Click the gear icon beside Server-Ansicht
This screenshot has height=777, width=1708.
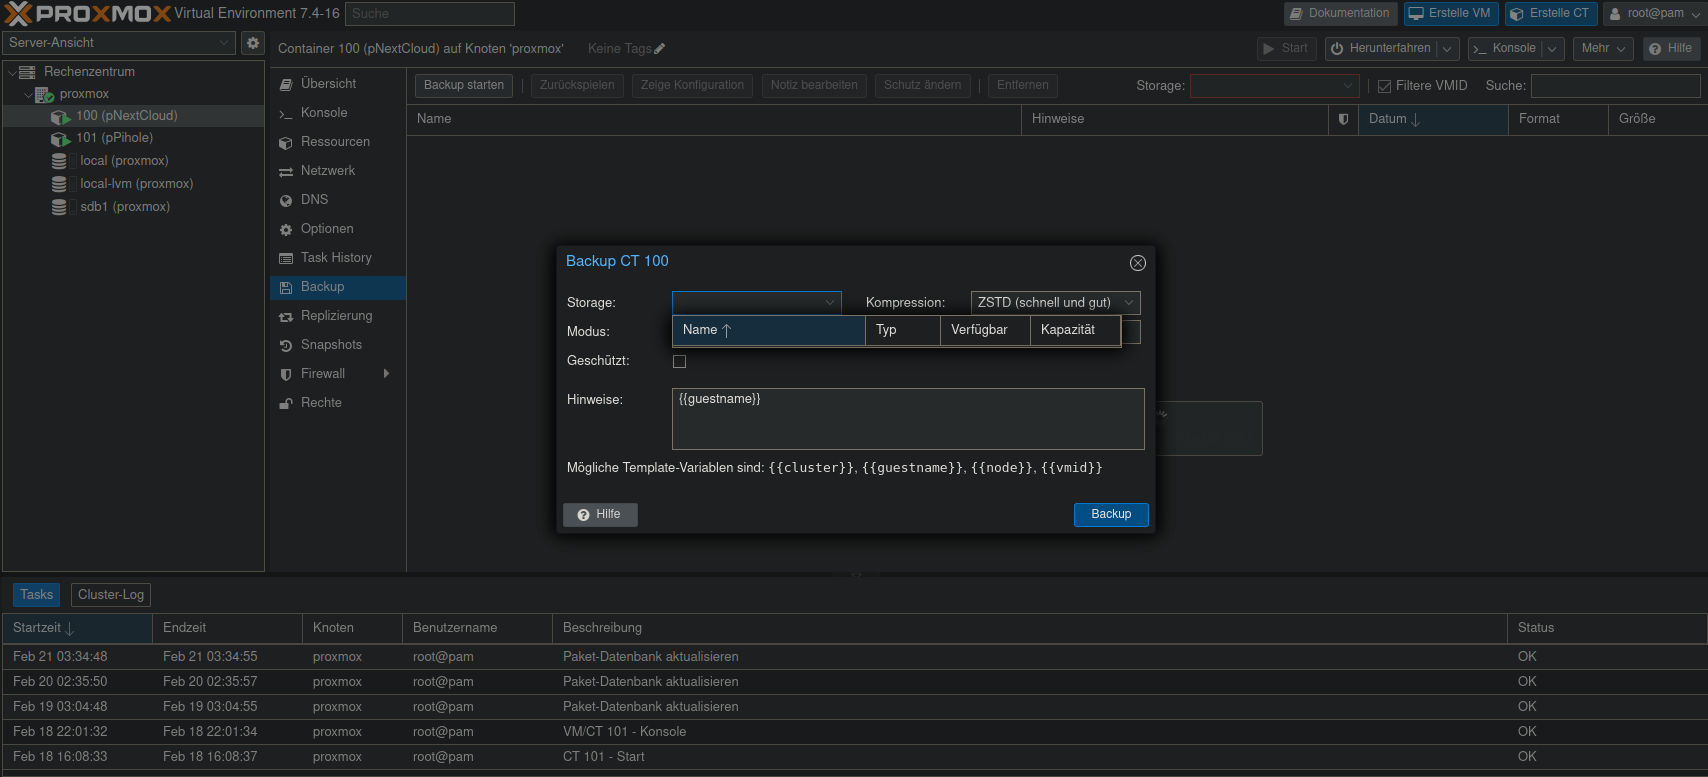pos(253,43)
